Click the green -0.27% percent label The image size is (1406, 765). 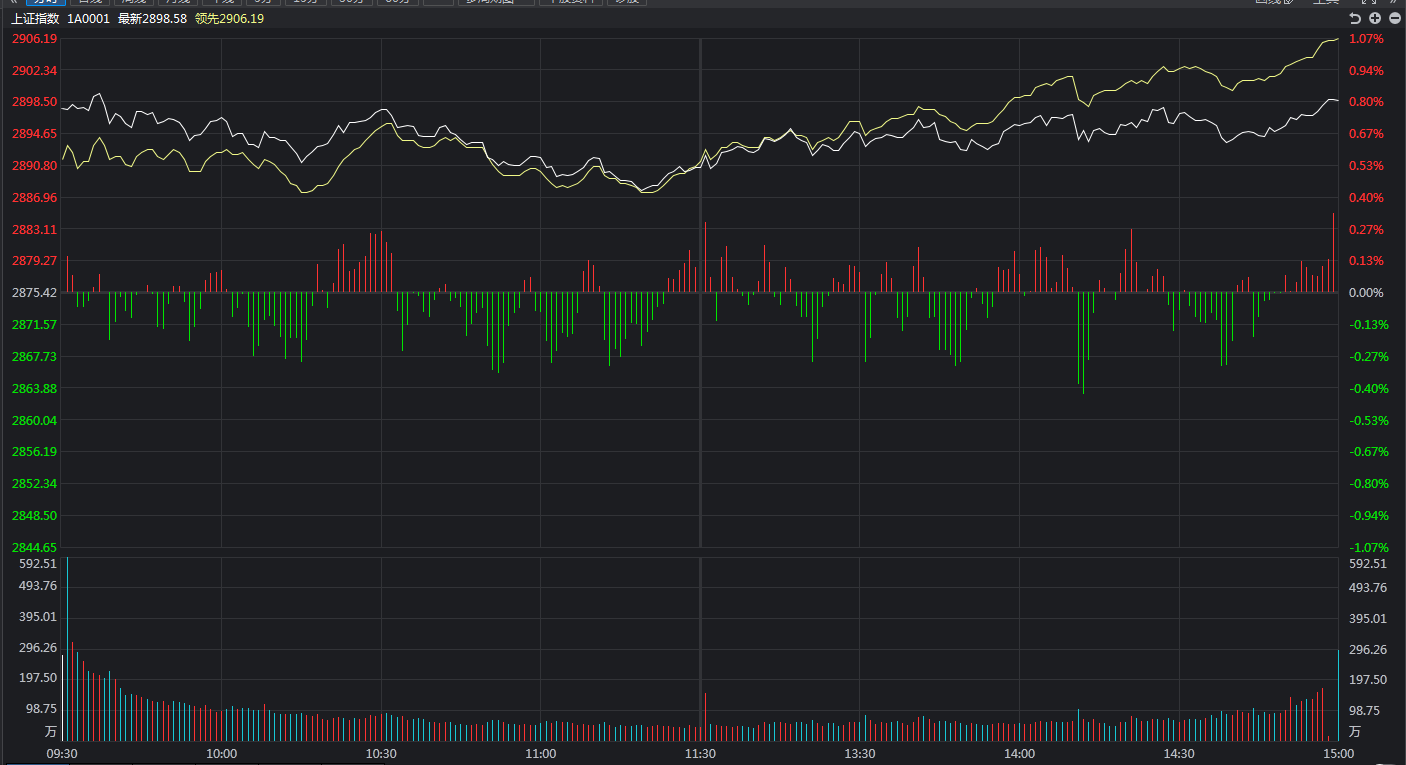[1368, 356]
